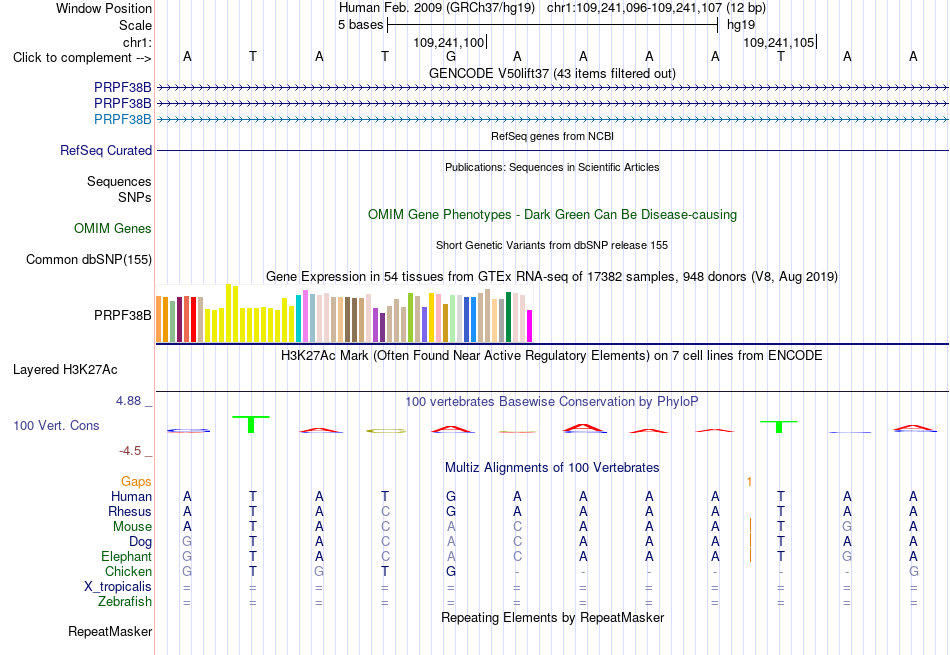Click the Window Position label
This screenshot has width=950, height=655.
coord(104,8)
